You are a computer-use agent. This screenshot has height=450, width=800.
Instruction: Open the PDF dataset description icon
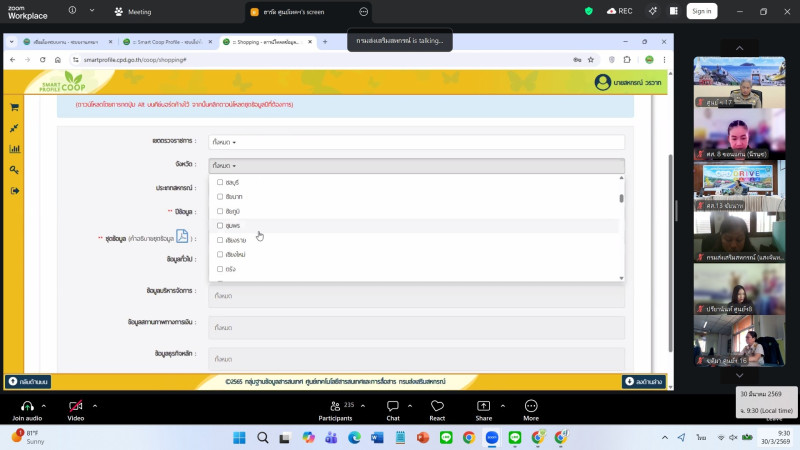[x=182, y=237]
